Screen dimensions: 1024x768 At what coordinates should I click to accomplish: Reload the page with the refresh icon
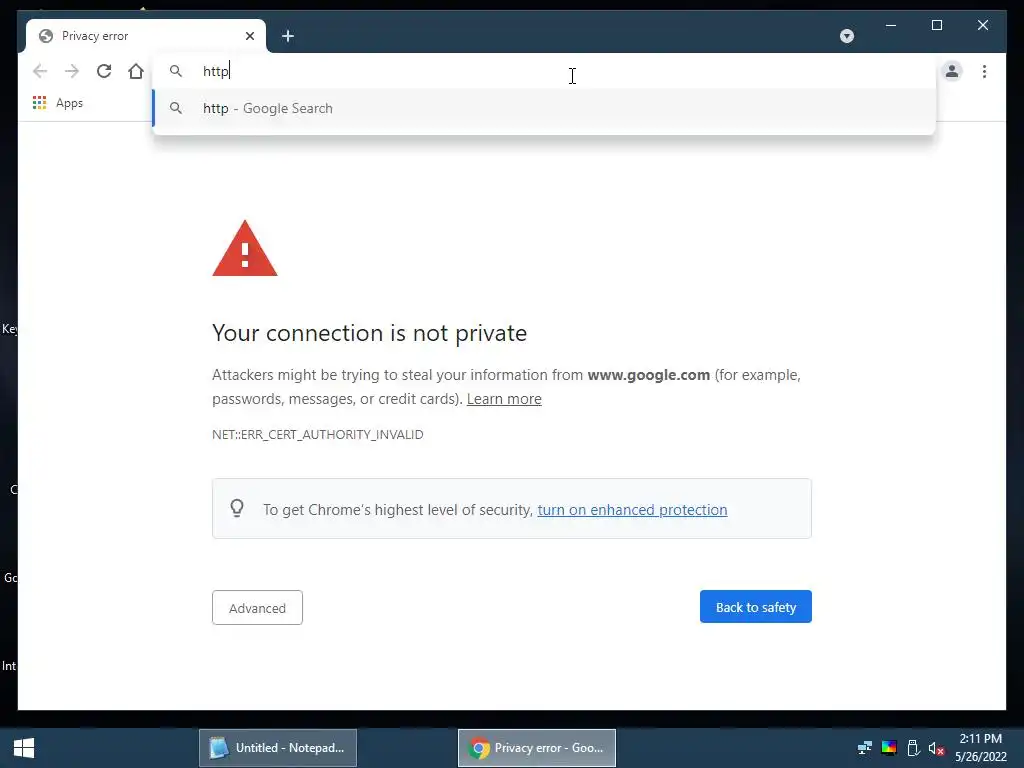104,71
